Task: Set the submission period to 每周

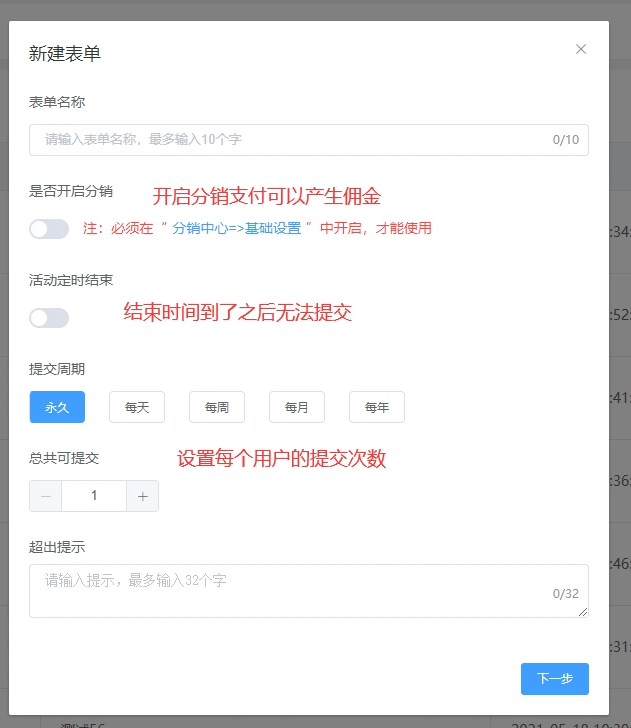Action: tap(216, 407)
